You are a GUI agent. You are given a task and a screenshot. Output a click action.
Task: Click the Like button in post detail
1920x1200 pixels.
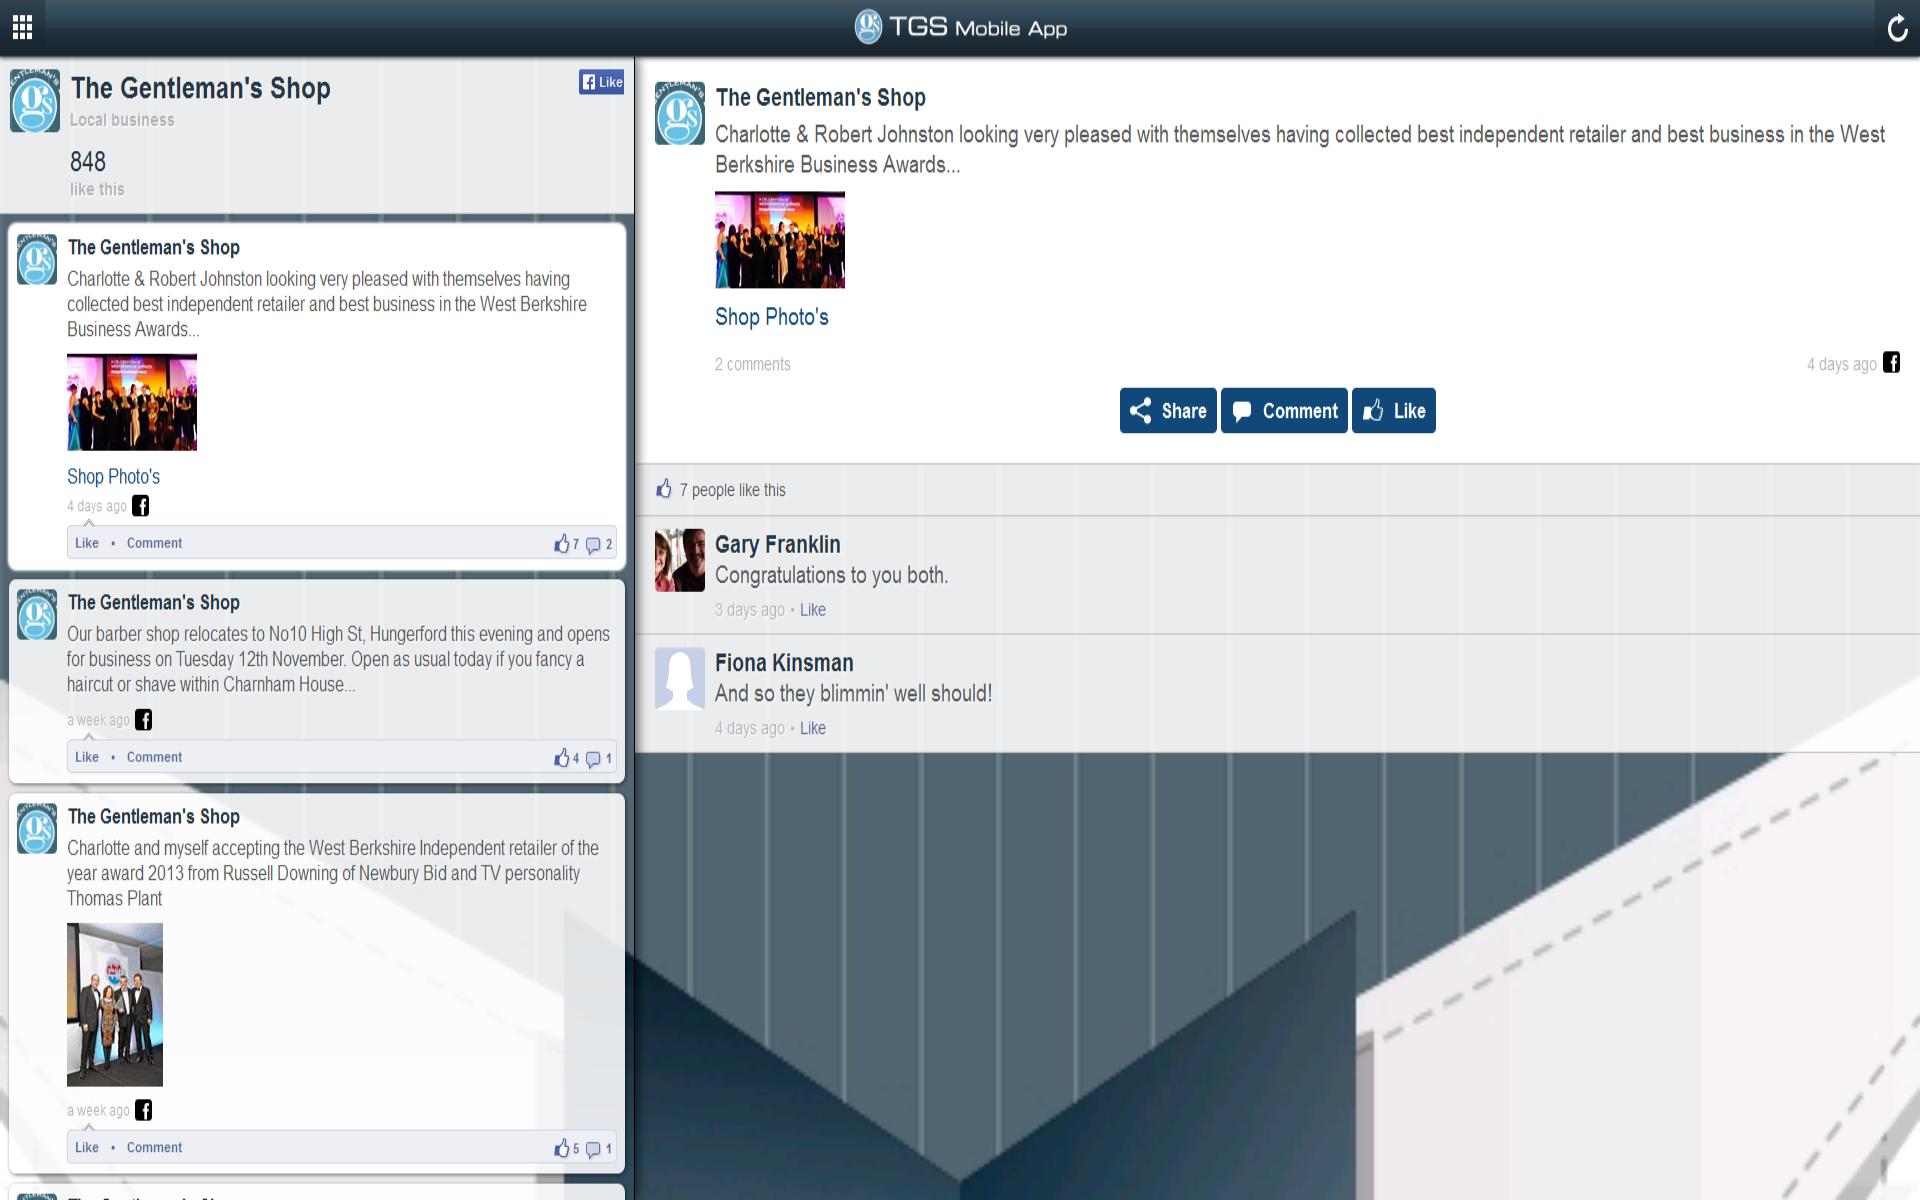[x=1393, y=410]
